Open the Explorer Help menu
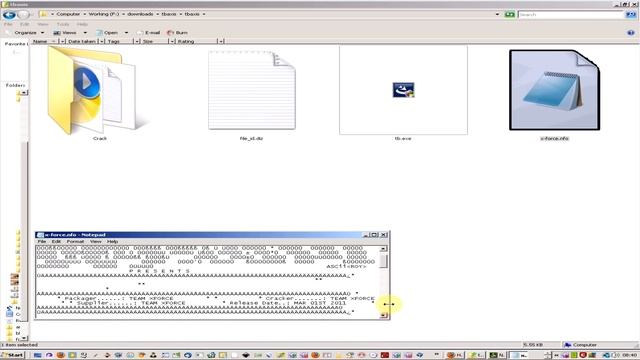 coord(82,24)
